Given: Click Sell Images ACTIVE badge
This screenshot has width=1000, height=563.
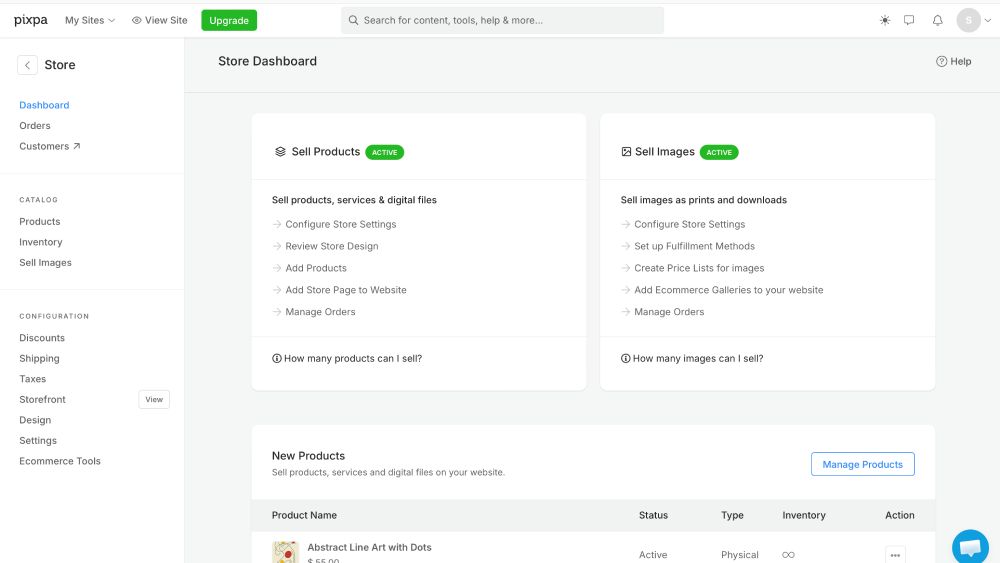Looking at the screenshot, I should point(719,152).
